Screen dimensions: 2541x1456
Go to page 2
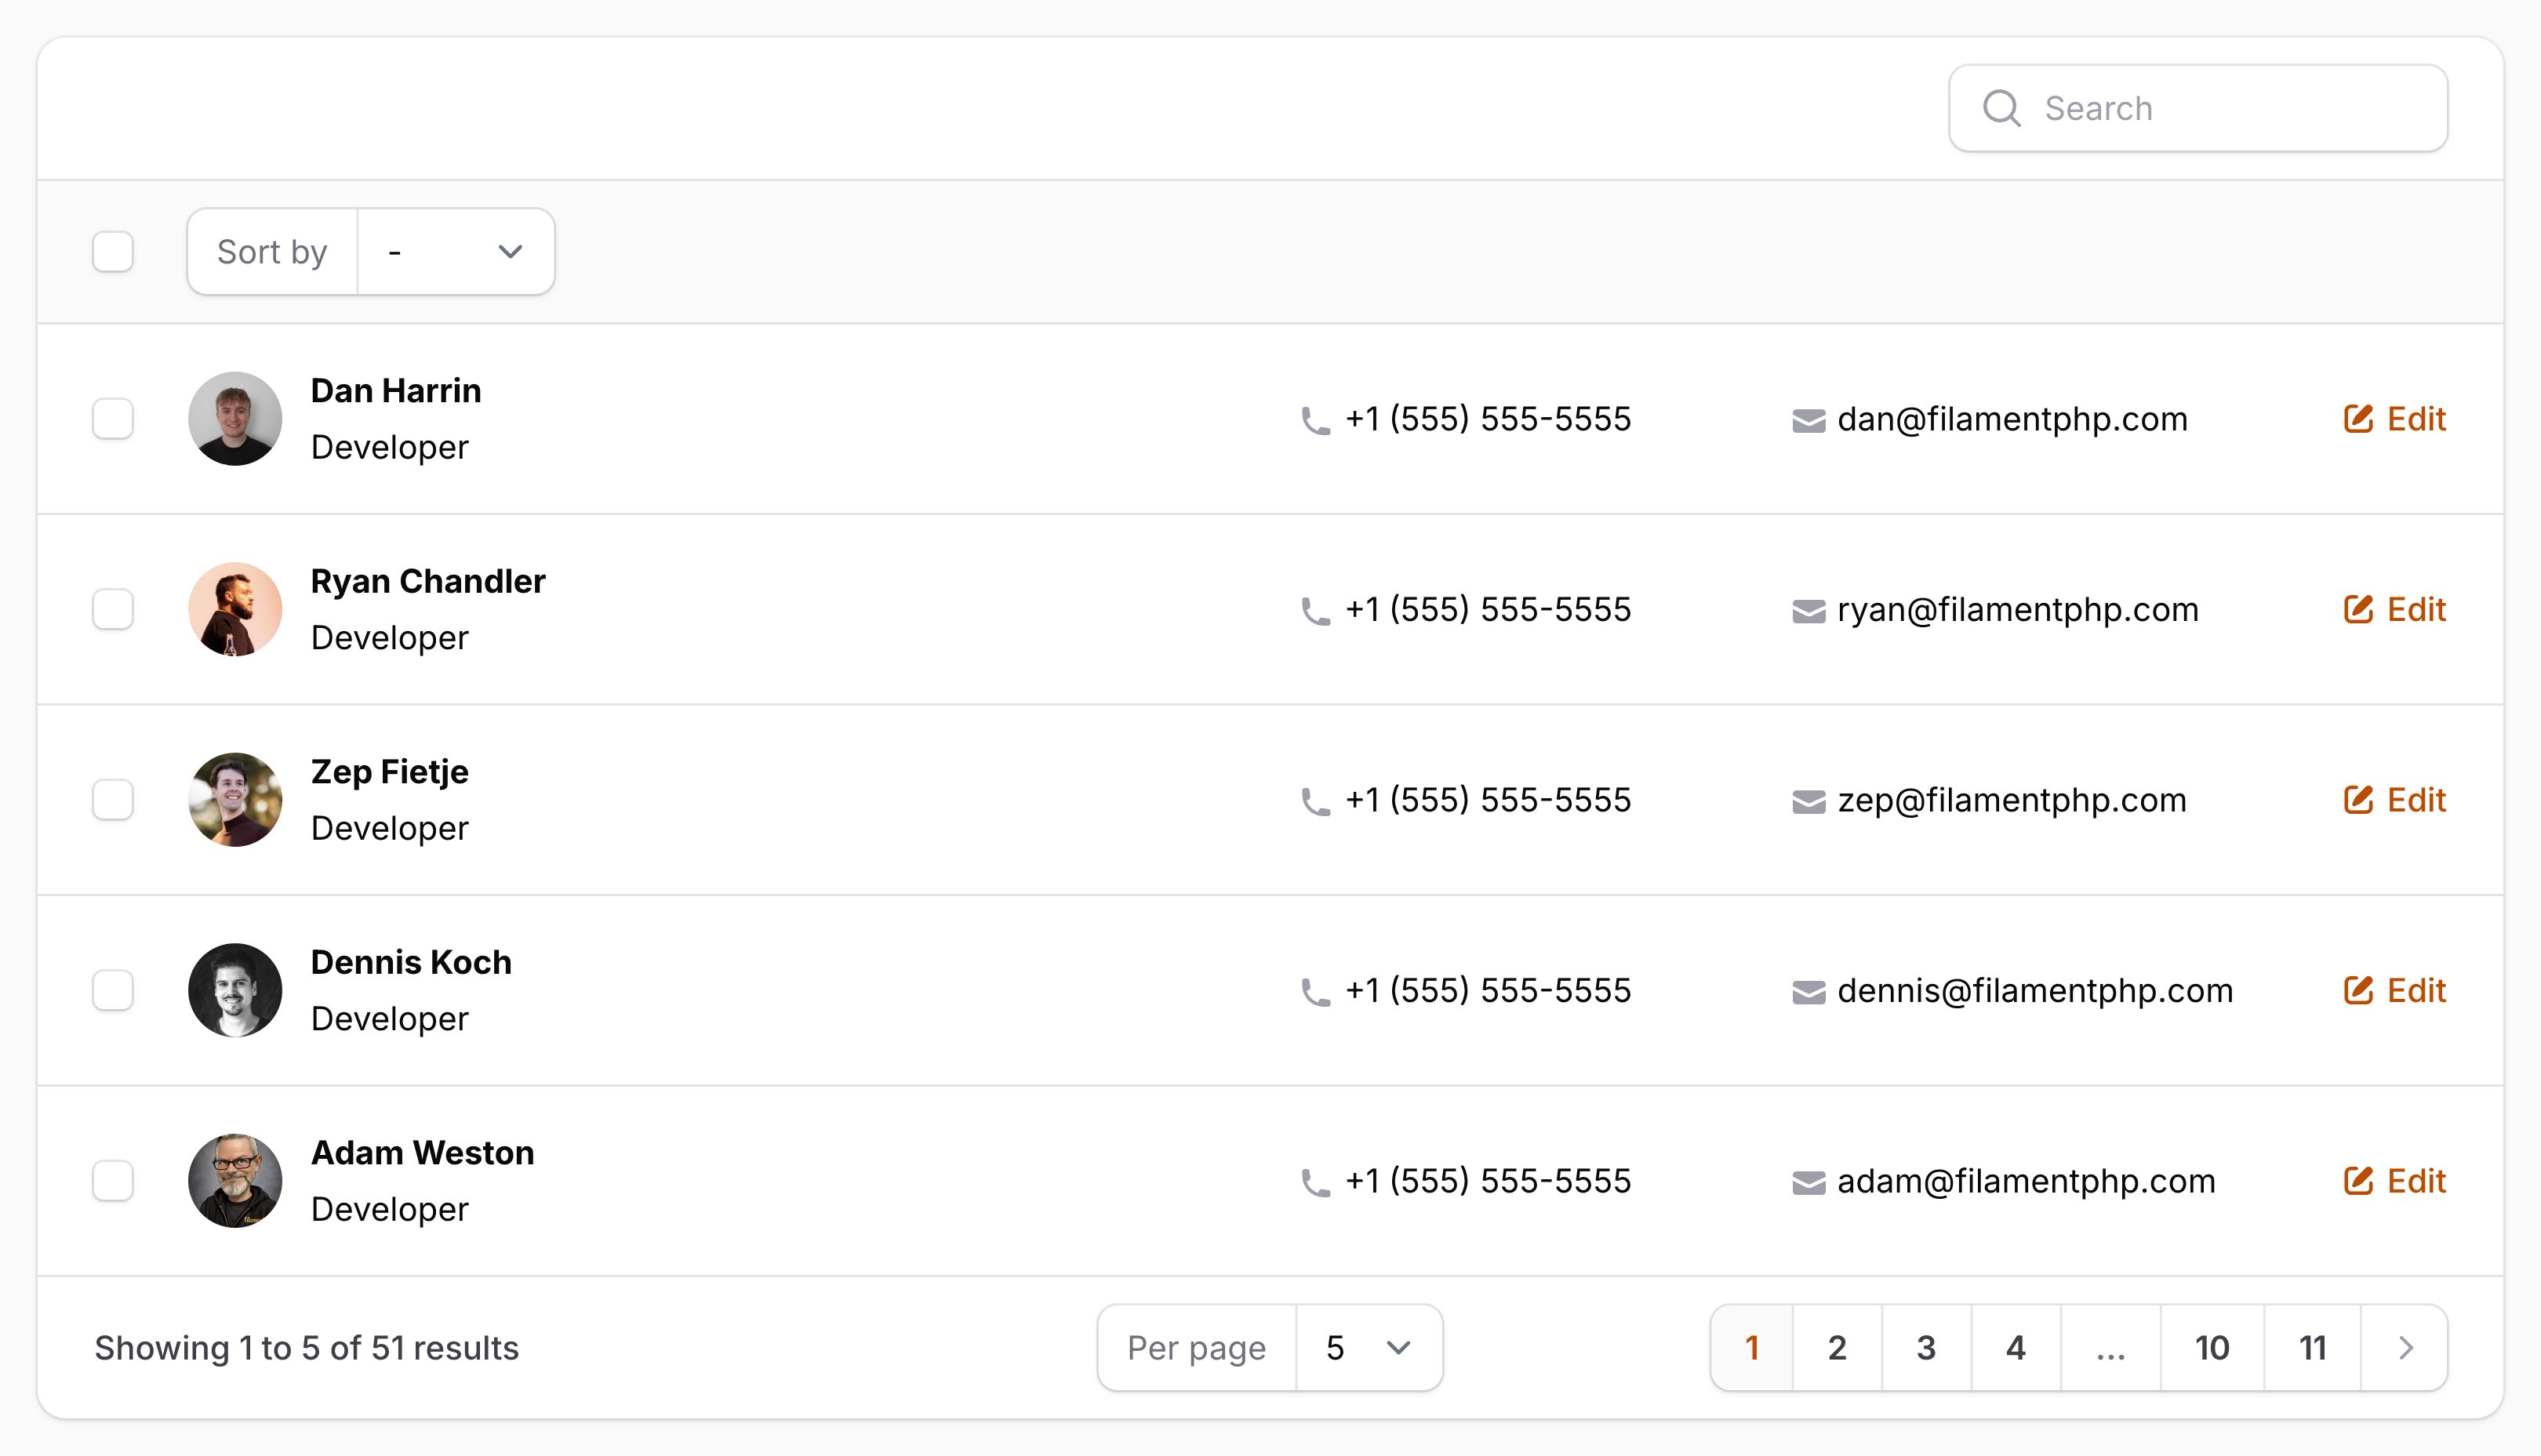point(1837,1347)
